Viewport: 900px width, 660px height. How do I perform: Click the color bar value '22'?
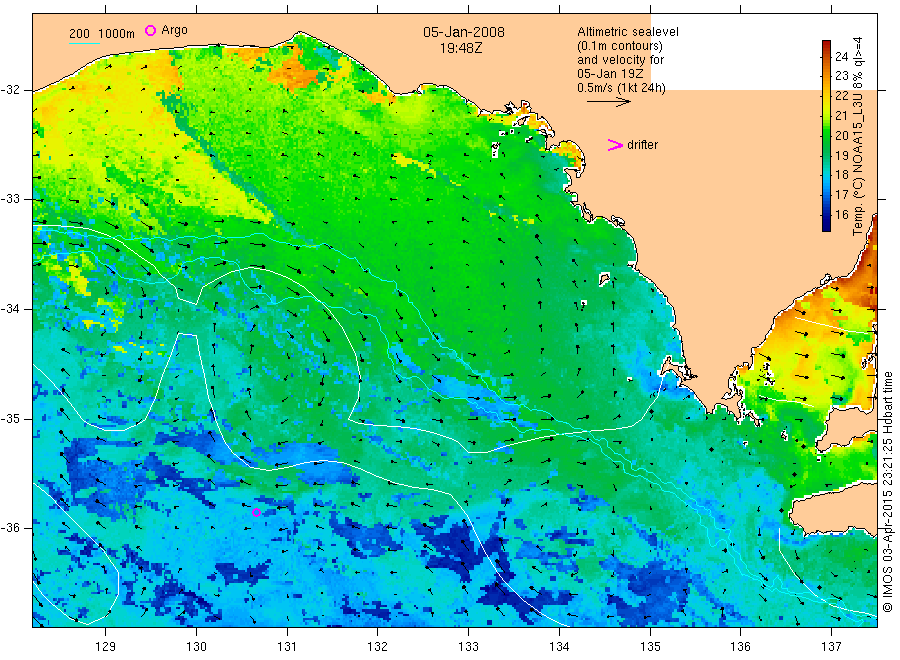[x=841, y=95]
